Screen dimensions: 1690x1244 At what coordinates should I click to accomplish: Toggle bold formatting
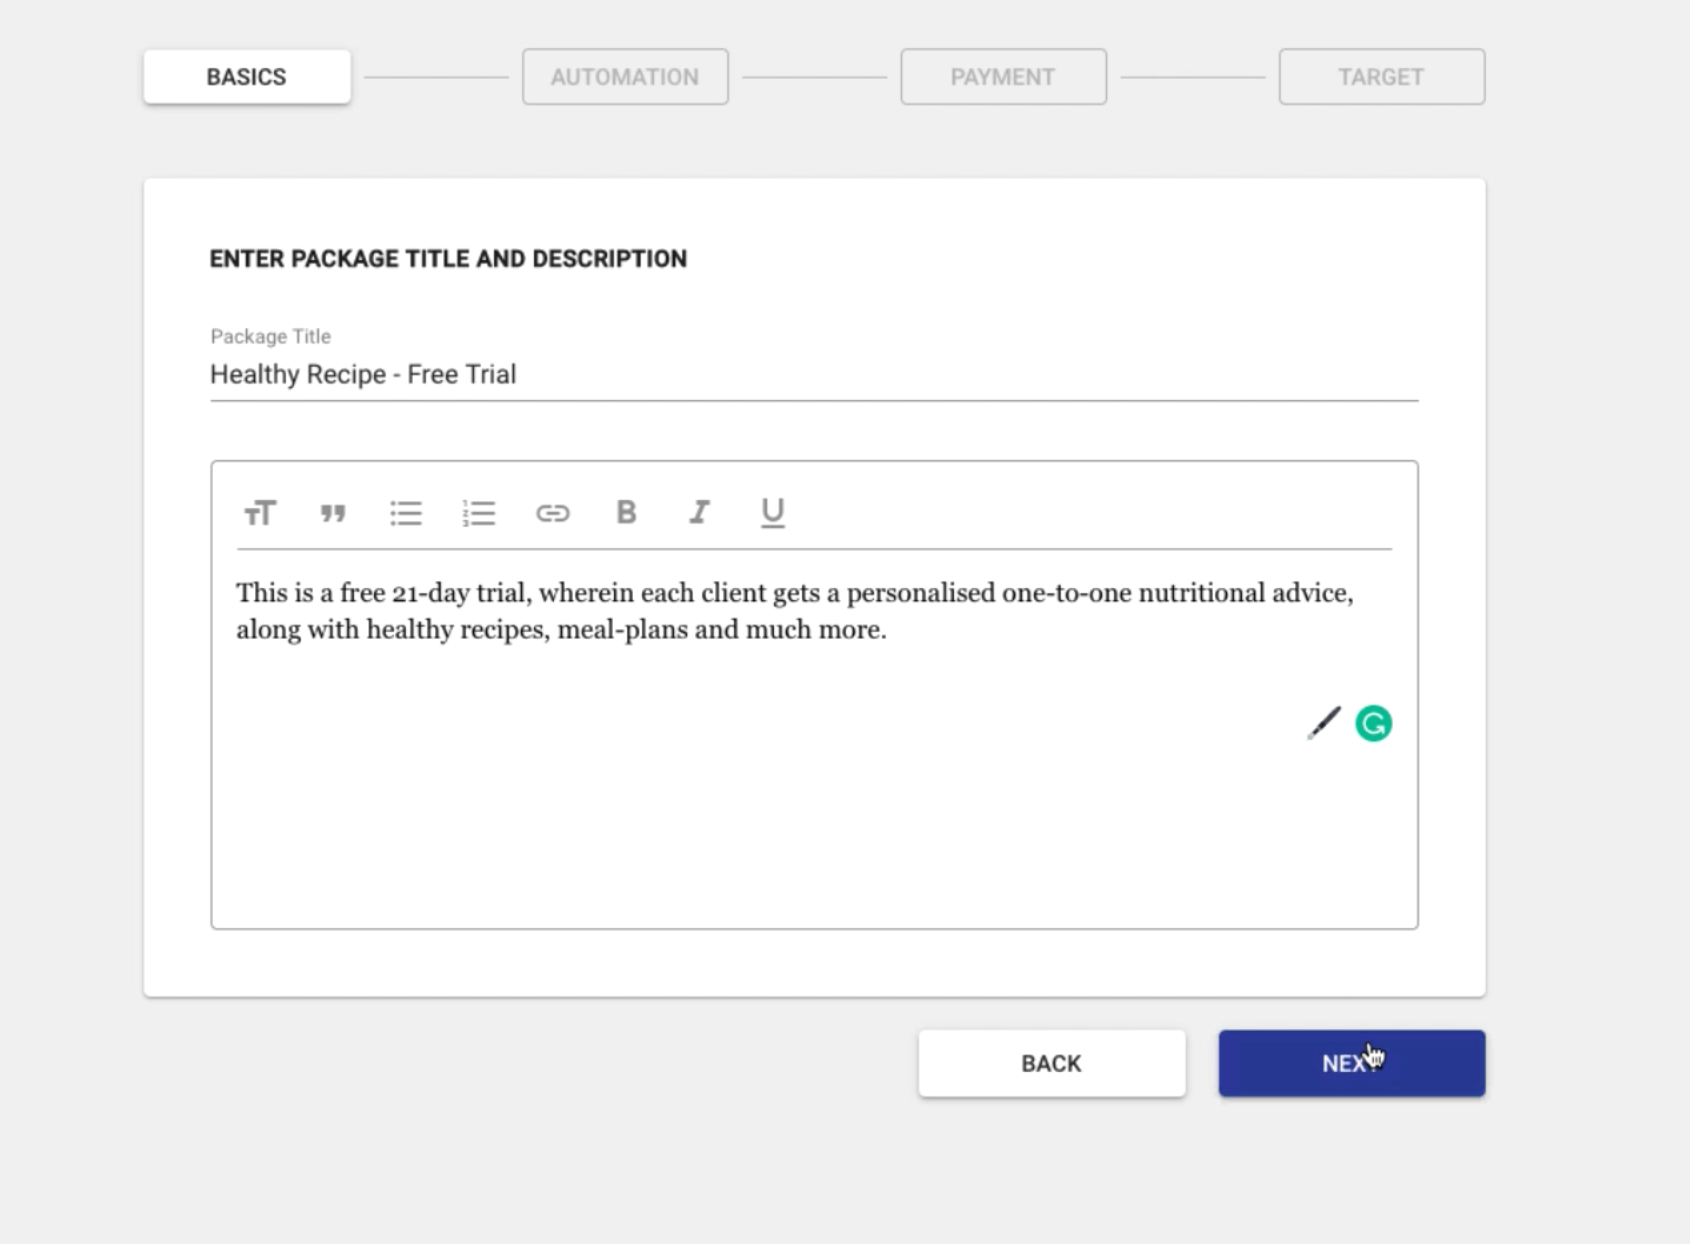pyautogui.click(x=626, y=513)
